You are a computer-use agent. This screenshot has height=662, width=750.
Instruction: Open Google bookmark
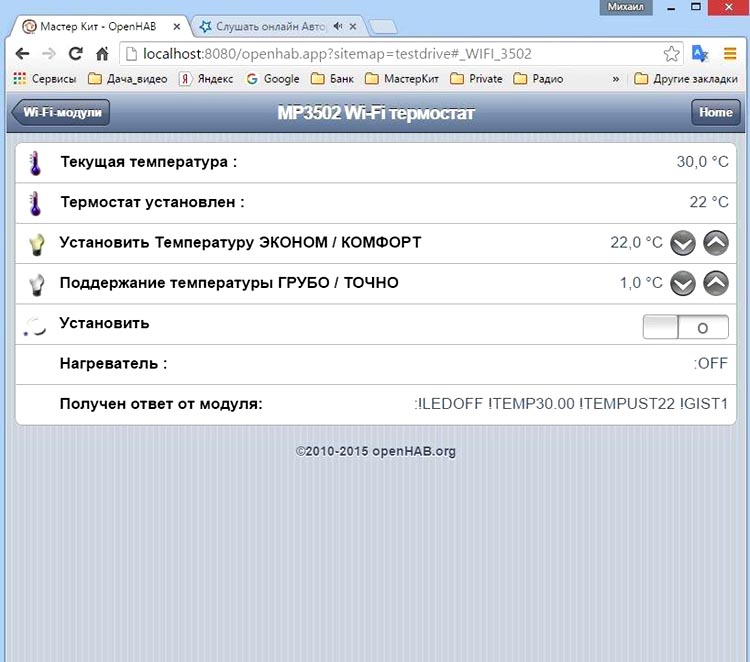273,78
